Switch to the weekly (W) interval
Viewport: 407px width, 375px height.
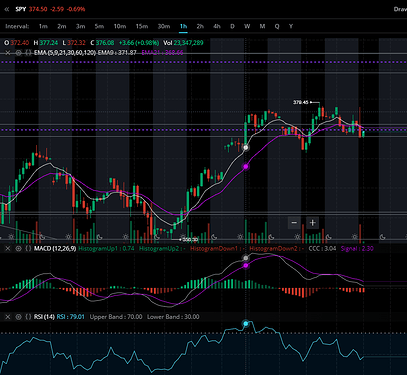[247, 26]
